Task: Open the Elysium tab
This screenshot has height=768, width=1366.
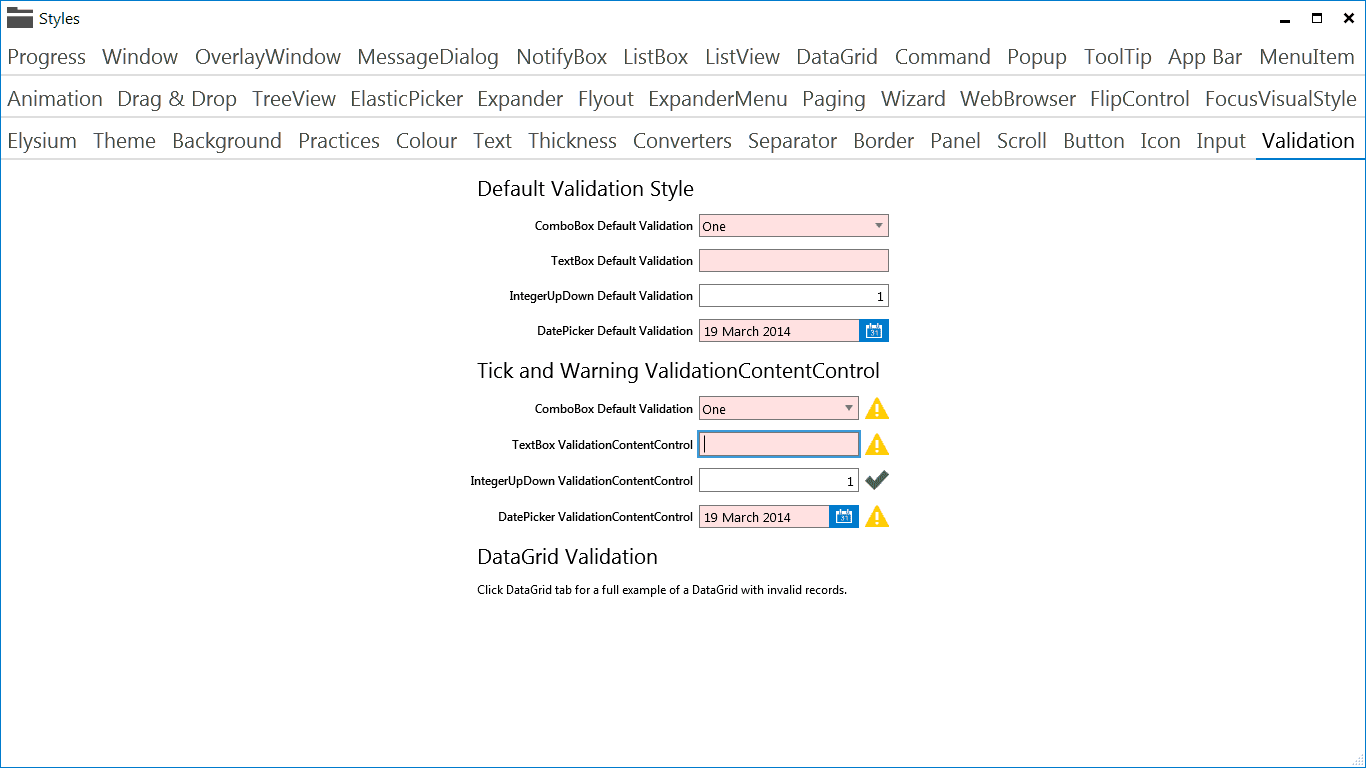Action: click(41, 141)
